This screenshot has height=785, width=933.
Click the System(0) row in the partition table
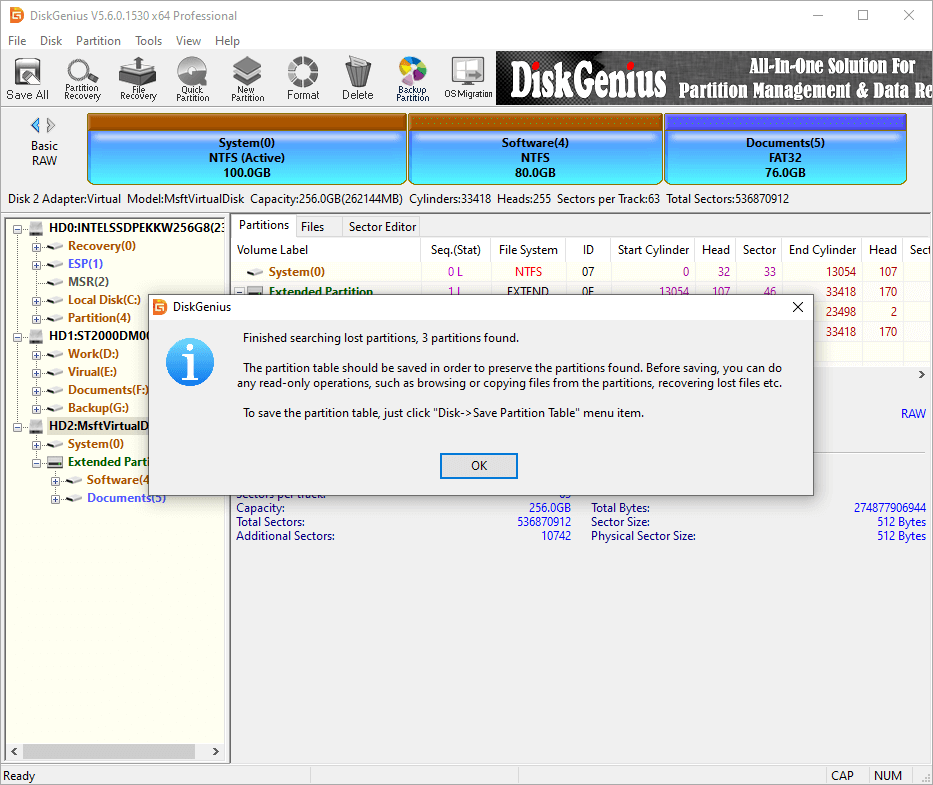click(x=581, y=272)
